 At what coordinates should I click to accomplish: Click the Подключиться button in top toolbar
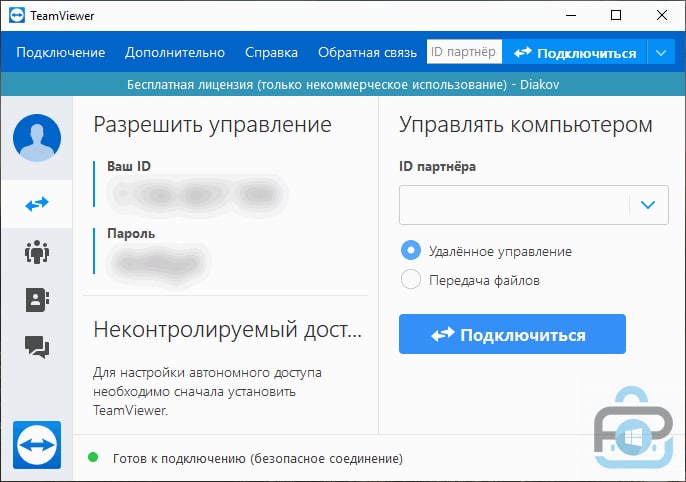point(574,53)
